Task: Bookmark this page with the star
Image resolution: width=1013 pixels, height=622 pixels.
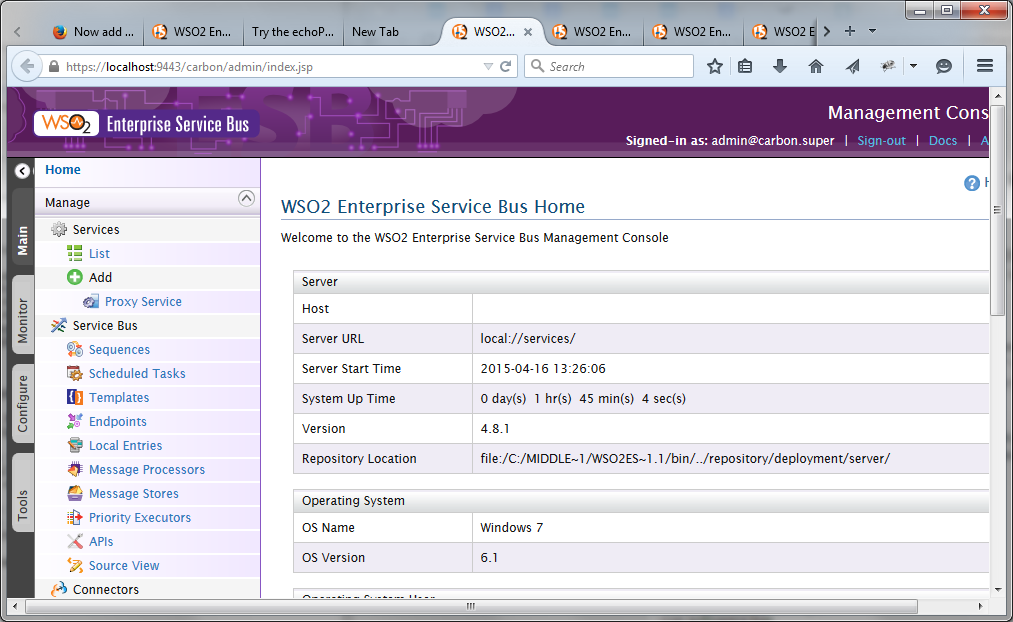Action: tap(715, 66)
